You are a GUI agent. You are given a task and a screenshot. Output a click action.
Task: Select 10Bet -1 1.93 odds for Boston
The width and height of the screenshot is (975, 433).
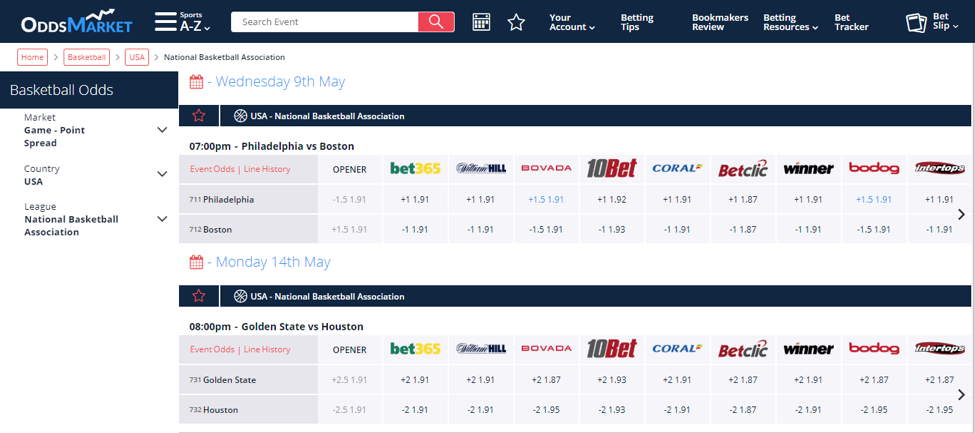612,230
